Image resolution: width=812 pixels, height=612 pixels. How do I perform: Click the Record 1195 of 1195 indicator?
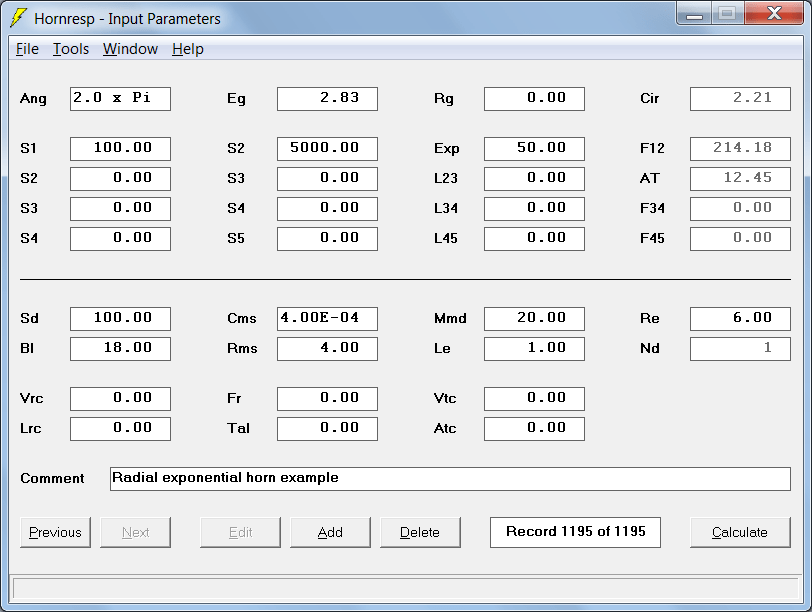coord(575,532)
